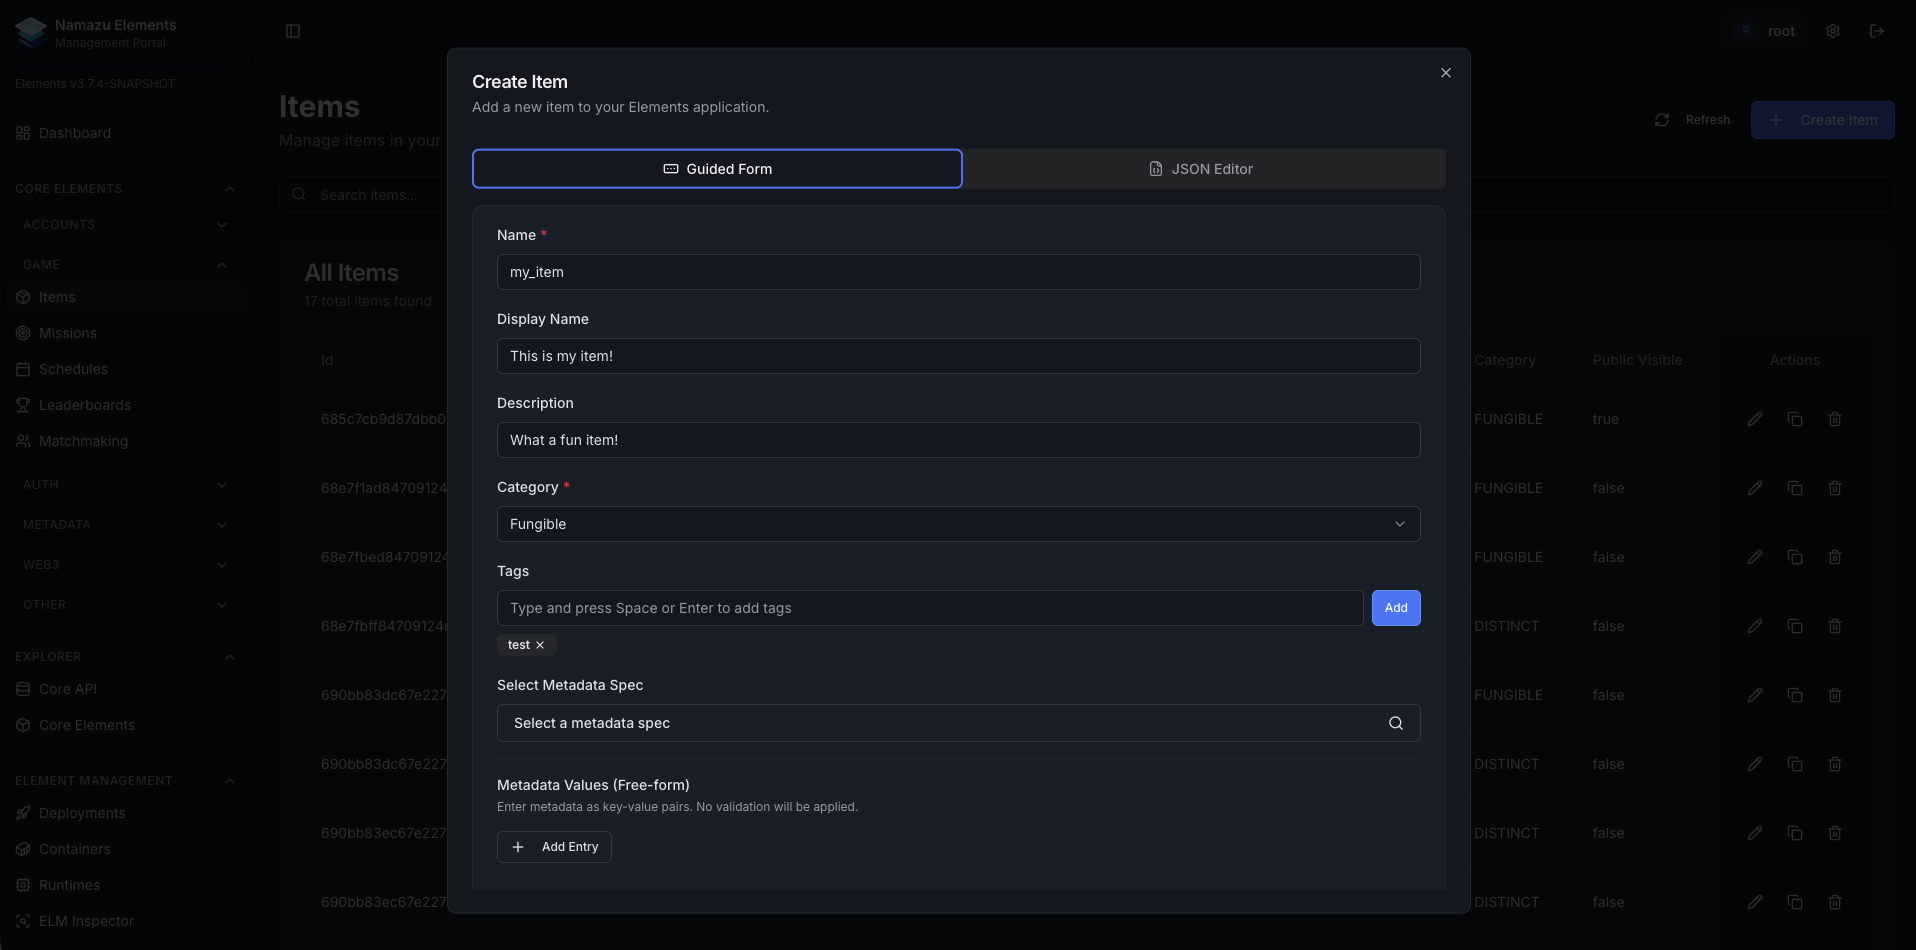This screenshot has height=950, width=1916.
Task: Remove the 'test' tag chip
Action: (540, 645)
